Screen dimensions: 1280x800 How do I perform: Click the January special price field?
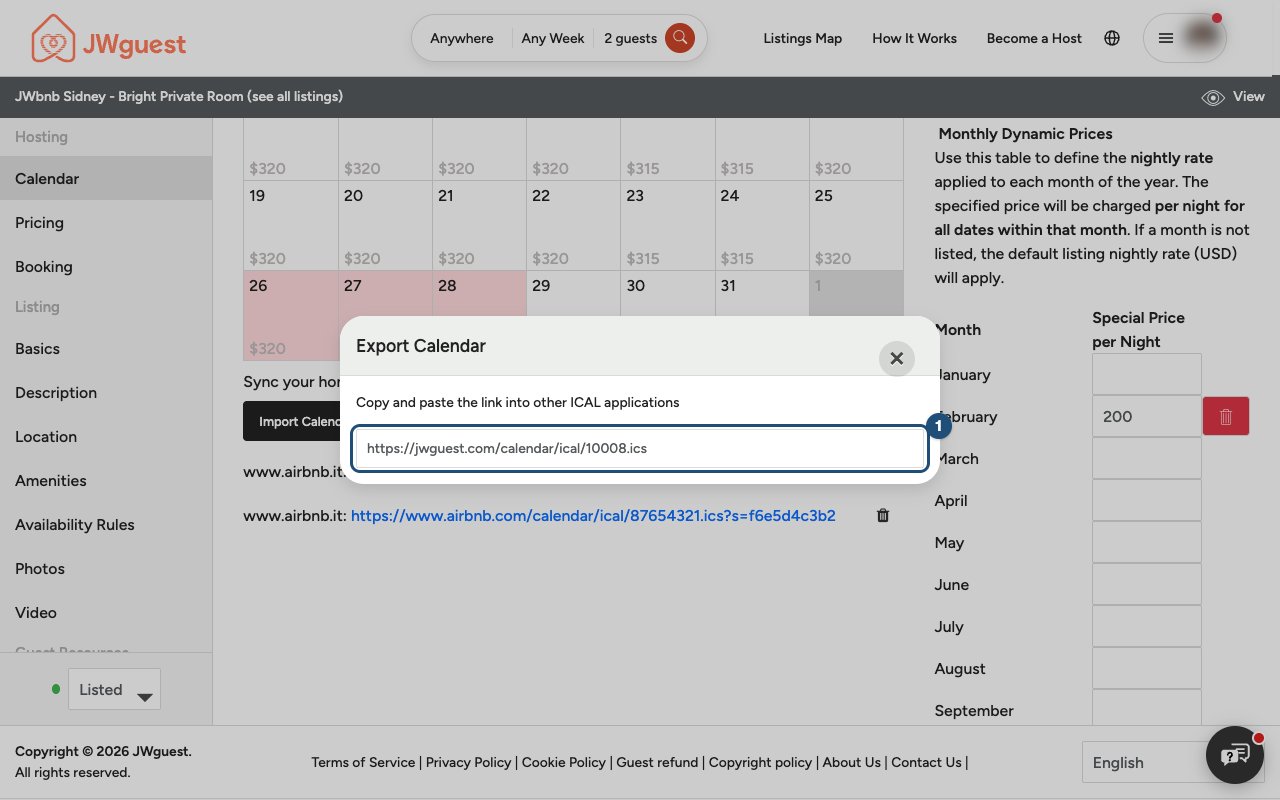point(1146,374)
